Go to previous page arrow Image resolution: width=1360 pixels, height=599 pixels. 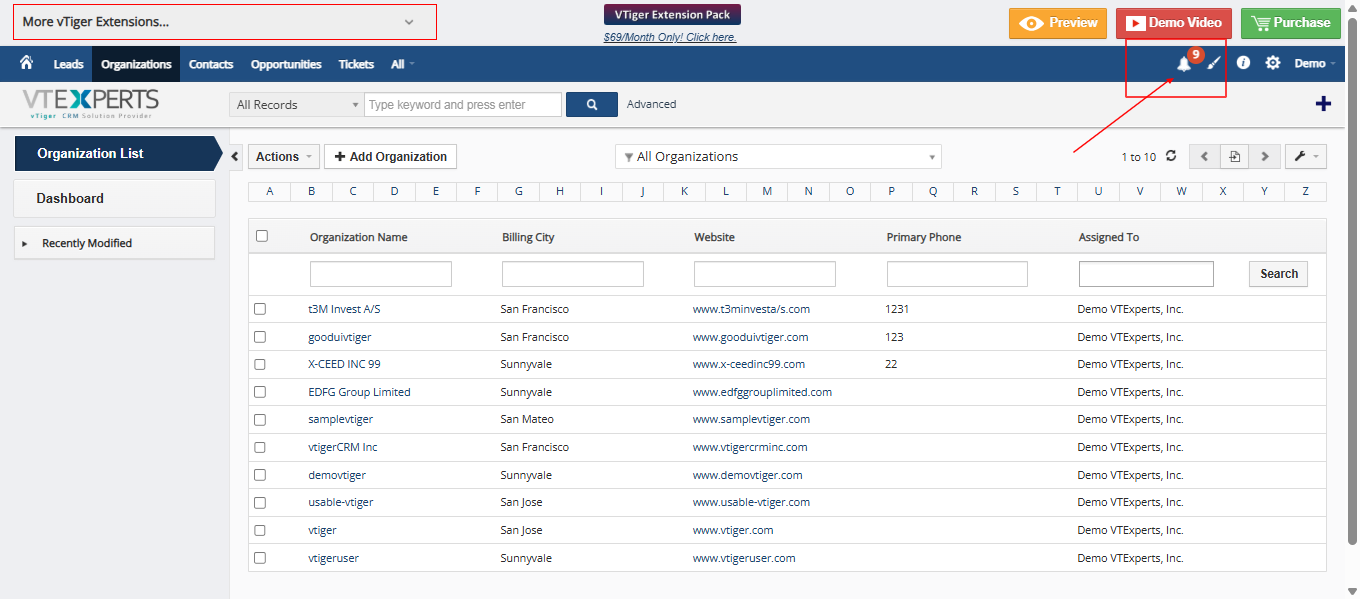click(x=1204, y=156)
